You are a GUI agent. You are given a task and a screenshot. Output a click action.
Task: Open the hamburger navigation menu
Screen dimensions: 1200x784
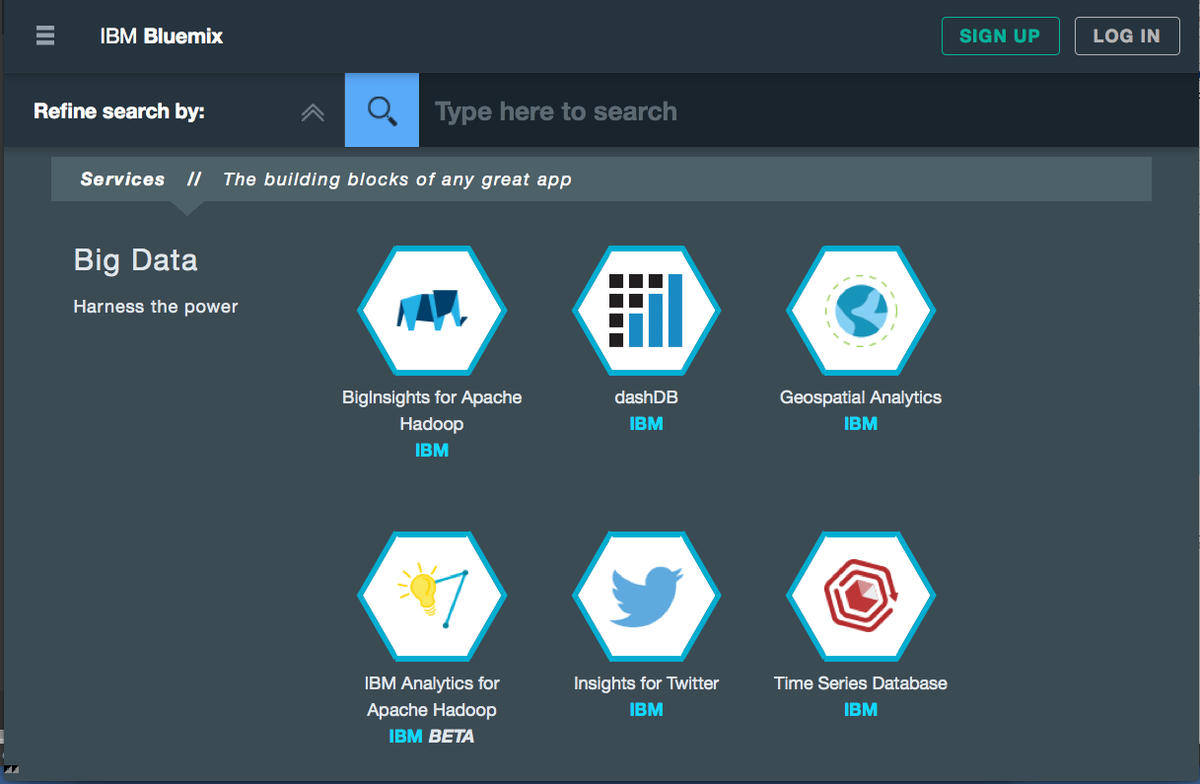pos(45,35)
